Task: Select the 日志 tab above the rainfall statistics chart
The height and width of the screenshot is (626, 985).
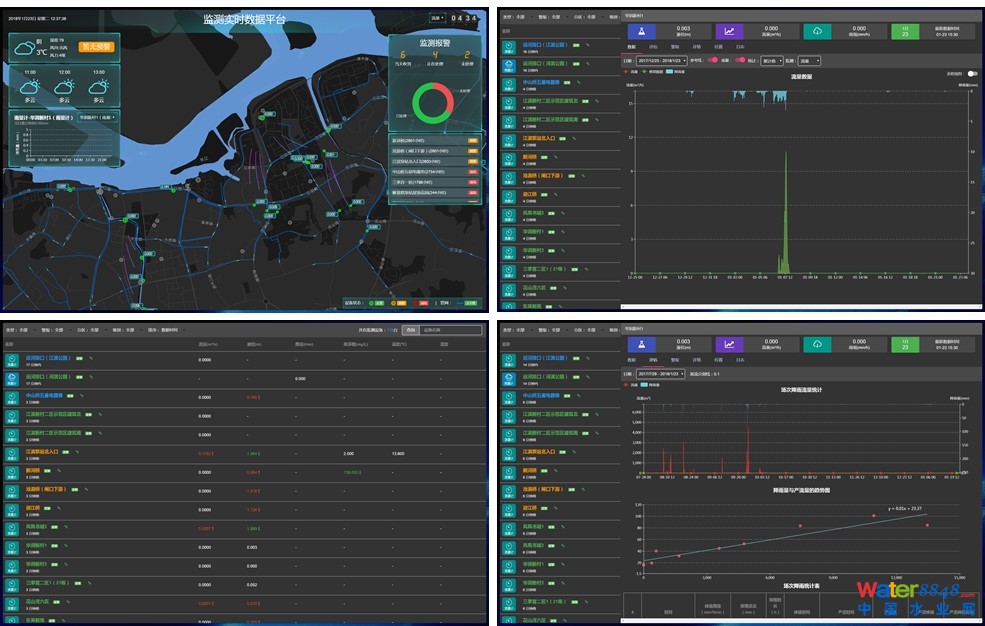Action: (x=740, y=359)
